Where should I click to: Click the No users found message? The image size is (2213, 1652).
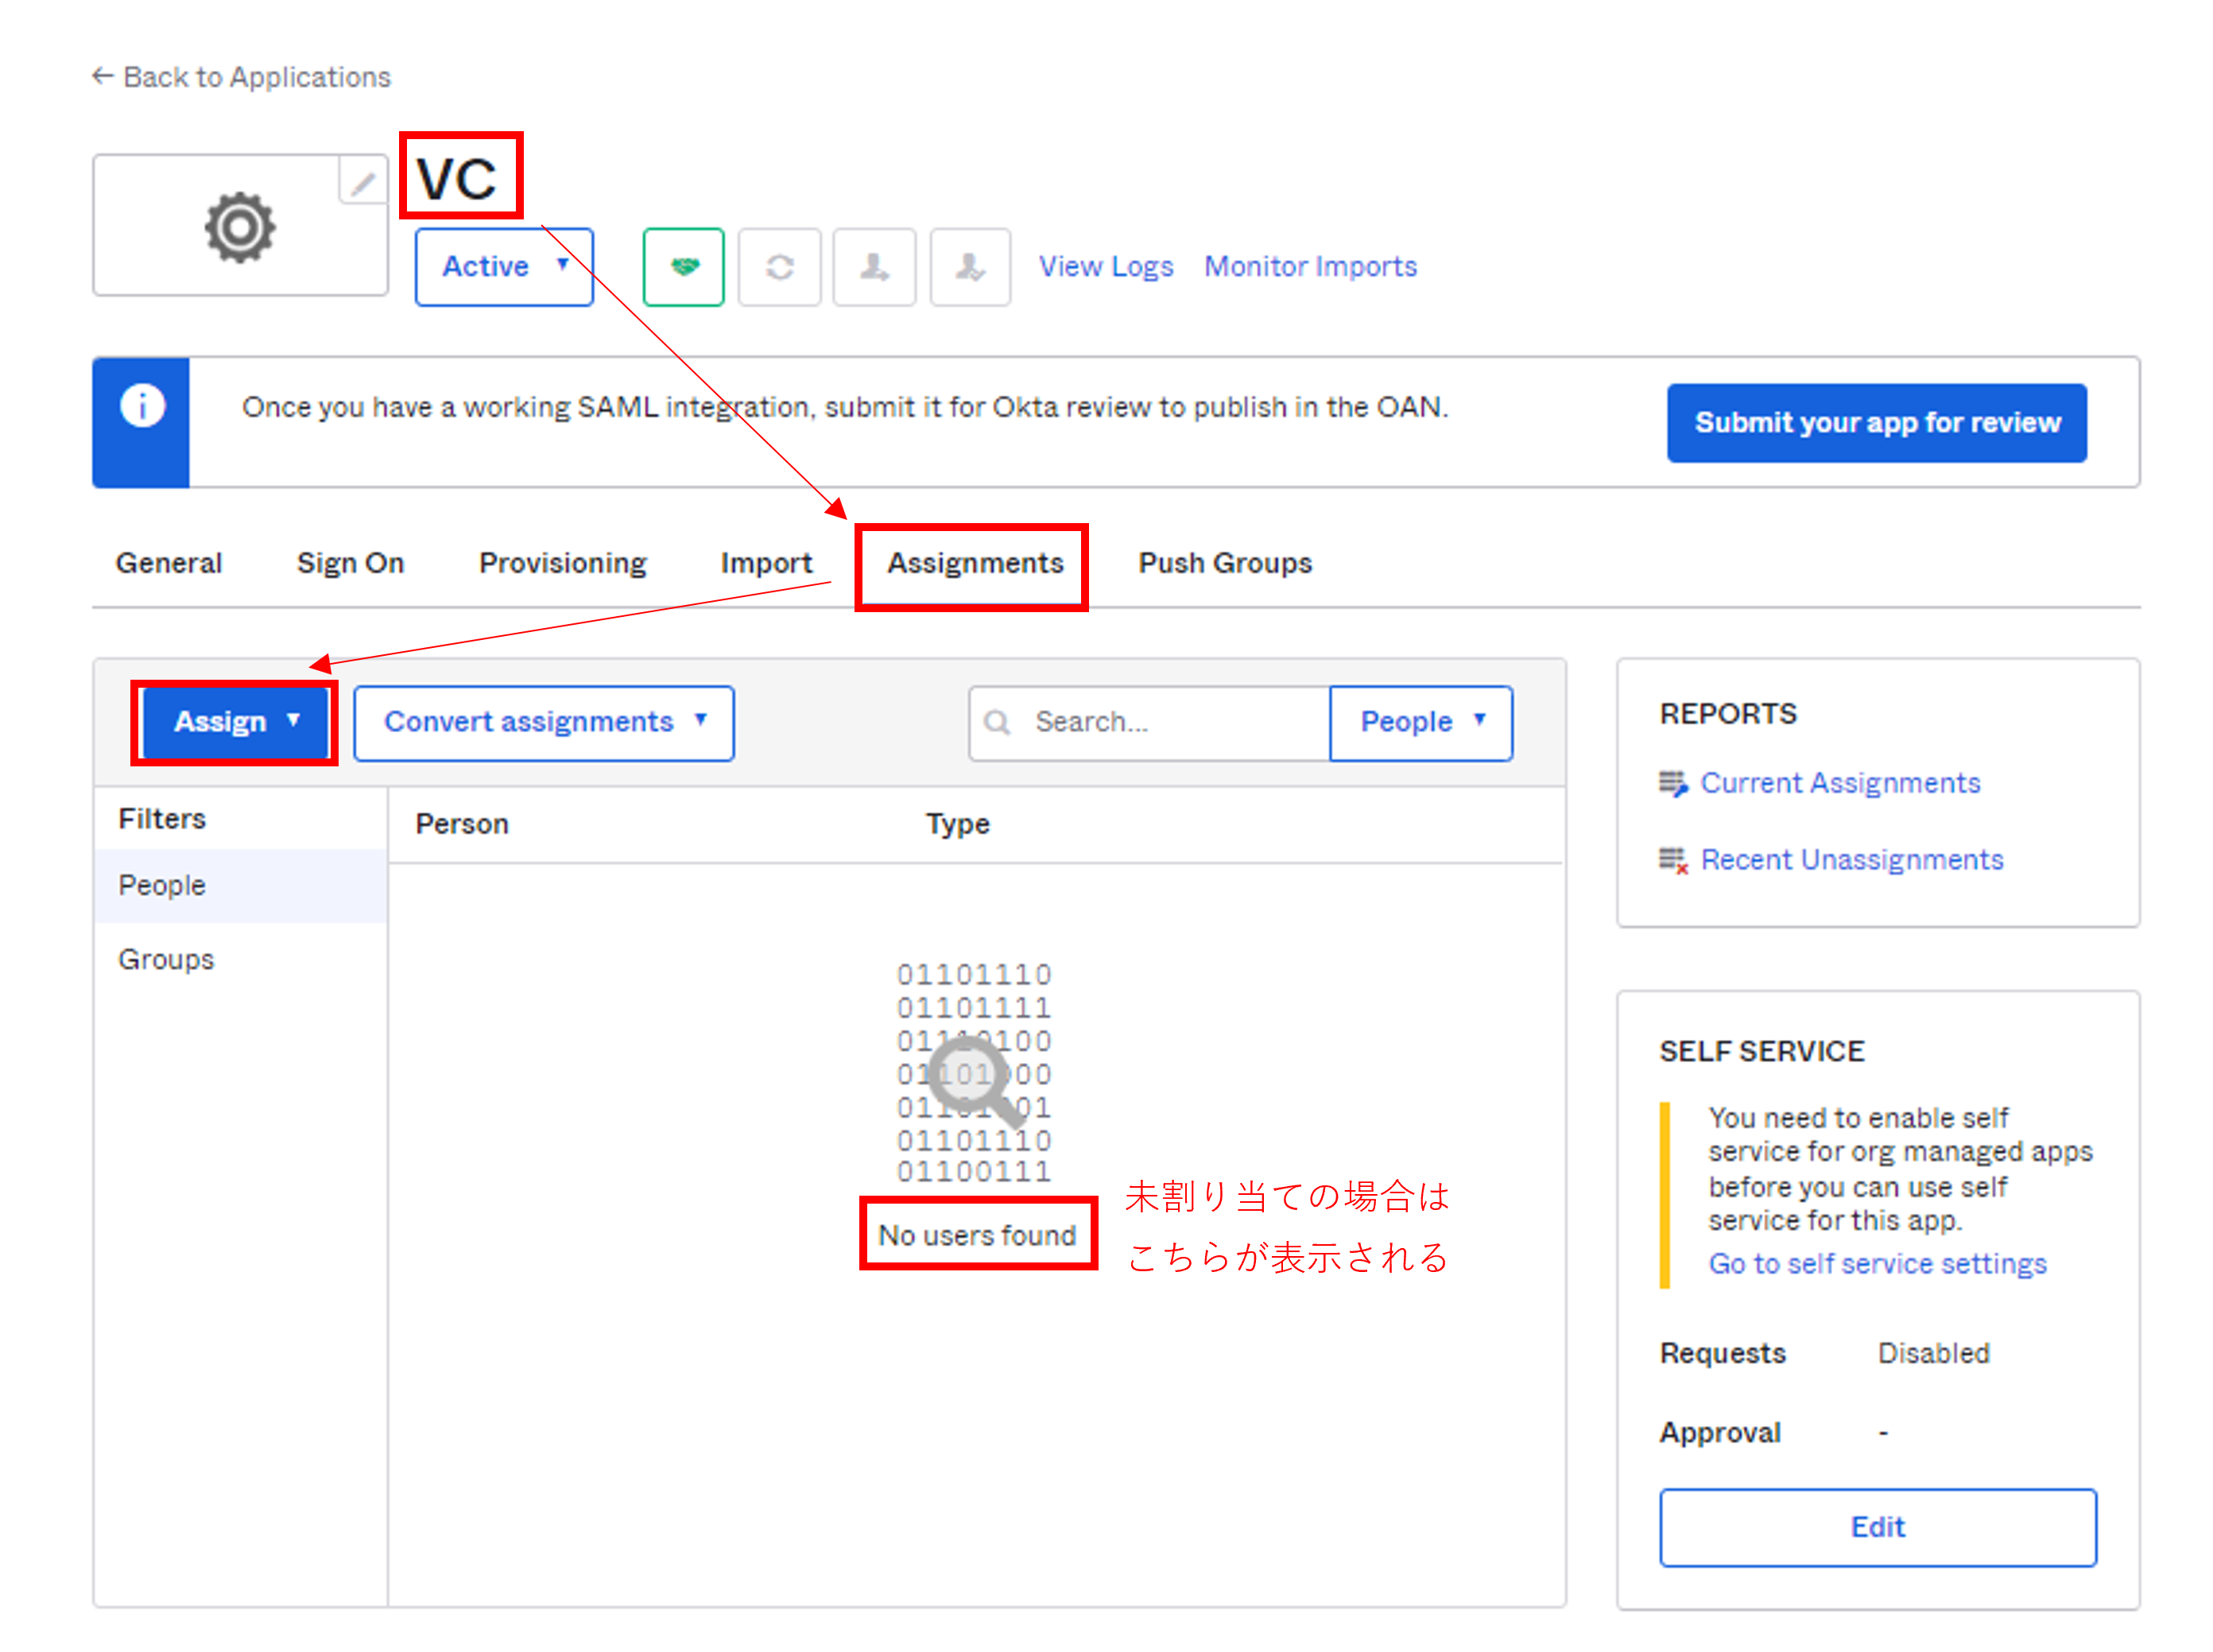pyautogui.click(x=977, y=1235)
